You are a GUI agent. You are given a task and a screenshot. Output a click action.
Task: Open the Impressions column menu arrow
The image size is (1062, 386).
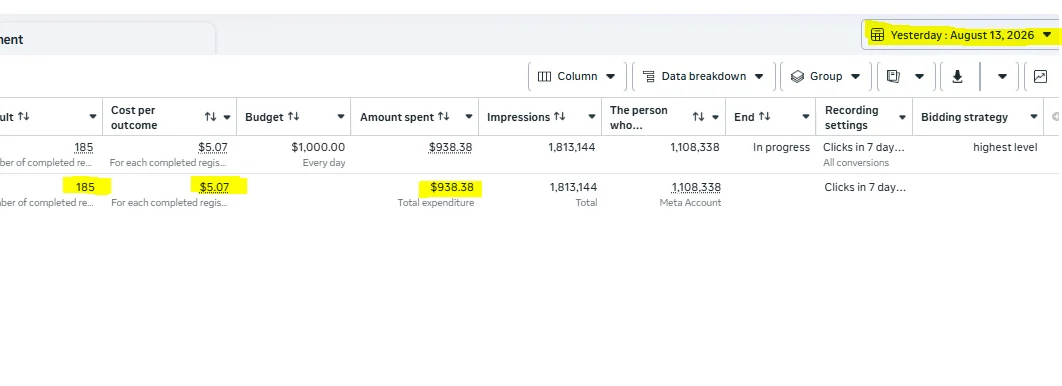592,117
